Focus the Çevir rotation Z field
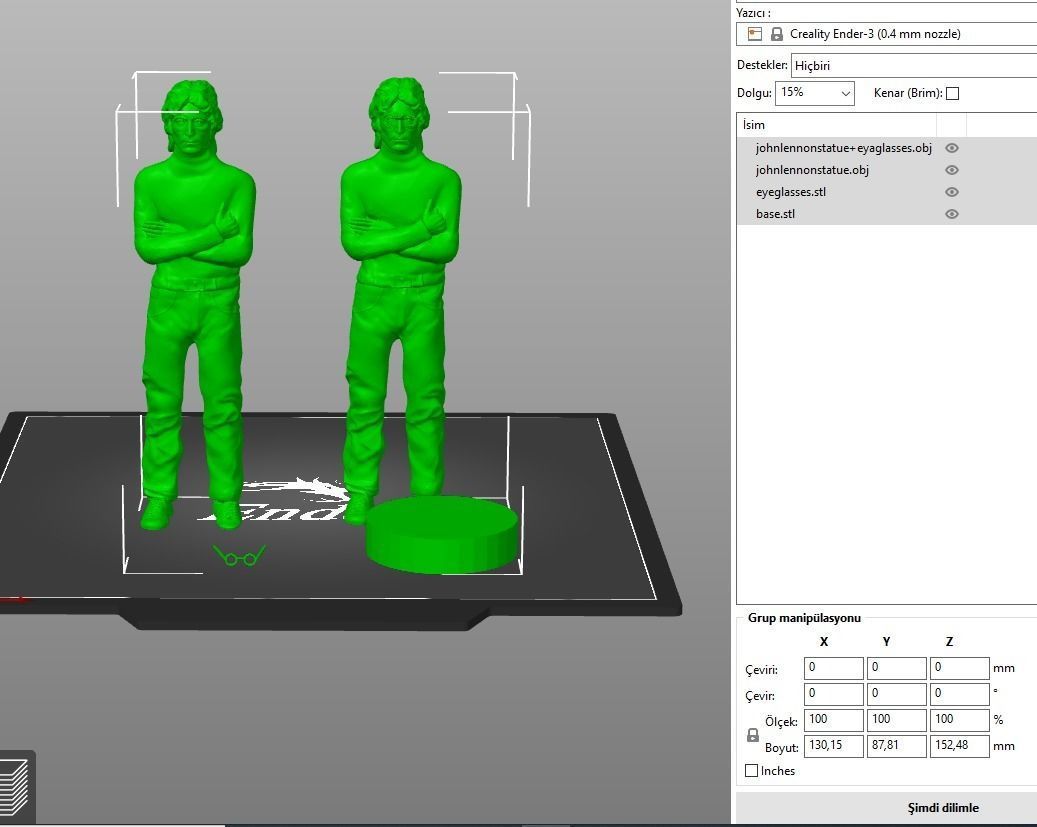 pos(959,693)
